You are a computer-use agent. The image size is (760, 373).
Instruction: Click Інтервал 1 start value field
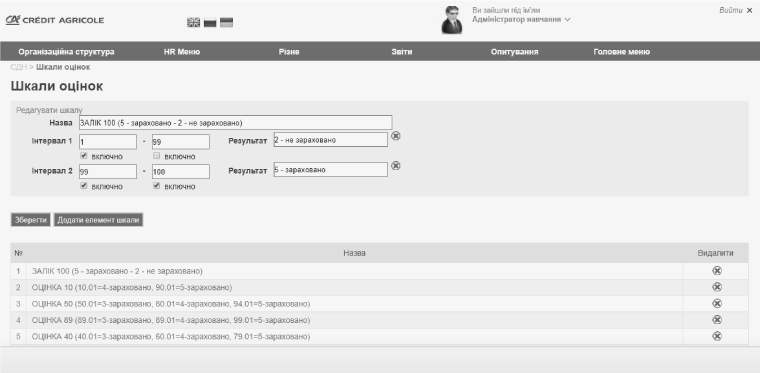point(108,142)
